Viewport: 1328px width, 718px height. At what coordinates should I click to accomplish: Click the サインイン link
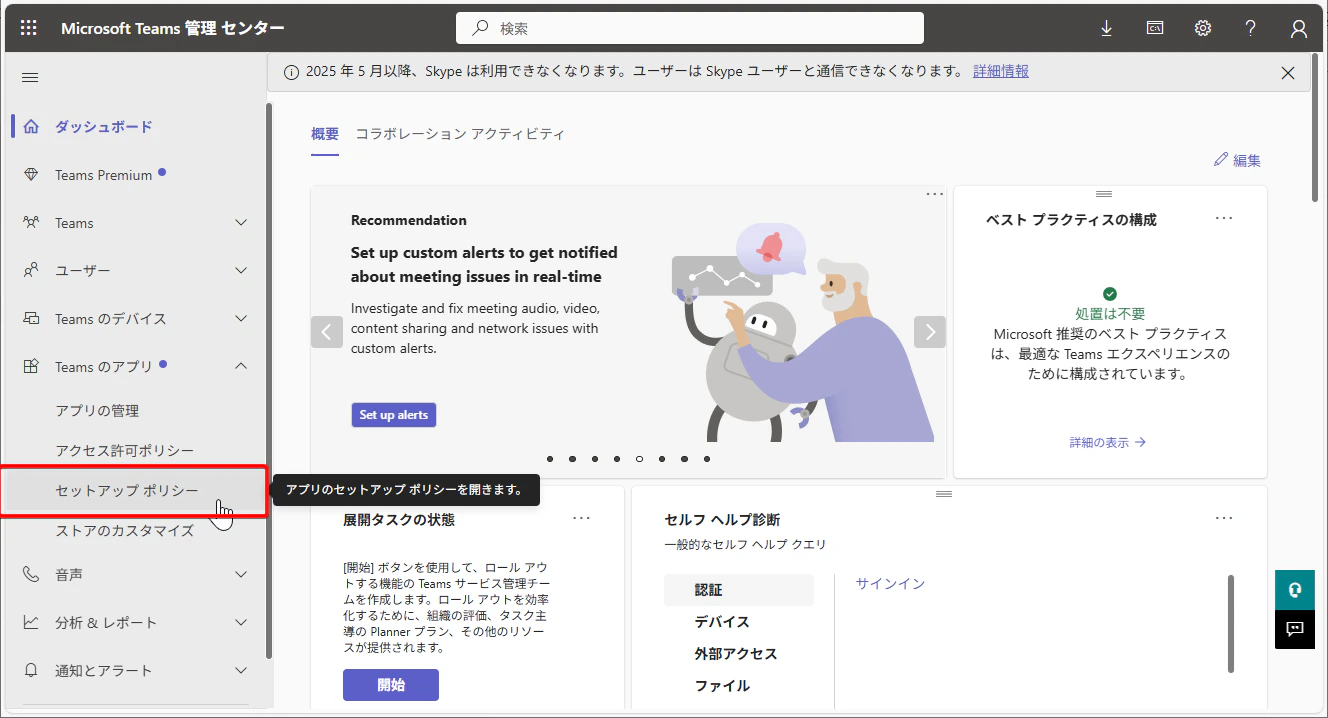coord(890,584)
